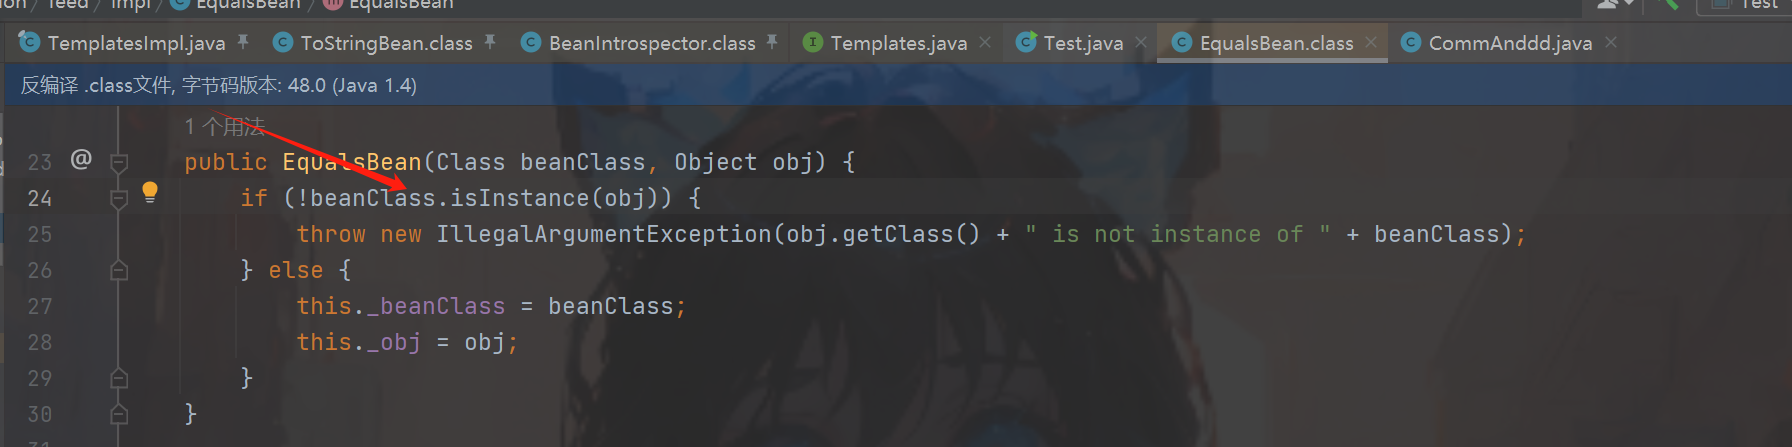The height and width of the screenshot is (447, 1792).
Task: Click the Templates.java interface icon
Action: coord(813,42)
